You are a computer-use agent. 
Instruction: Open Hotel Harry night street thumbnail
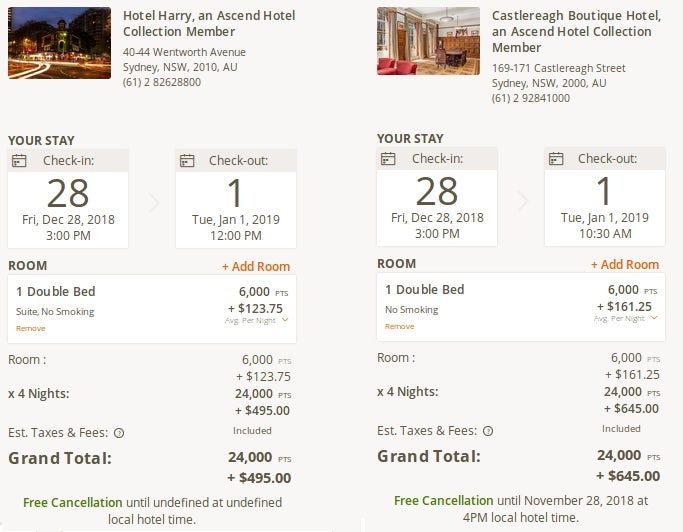(59, 42)
